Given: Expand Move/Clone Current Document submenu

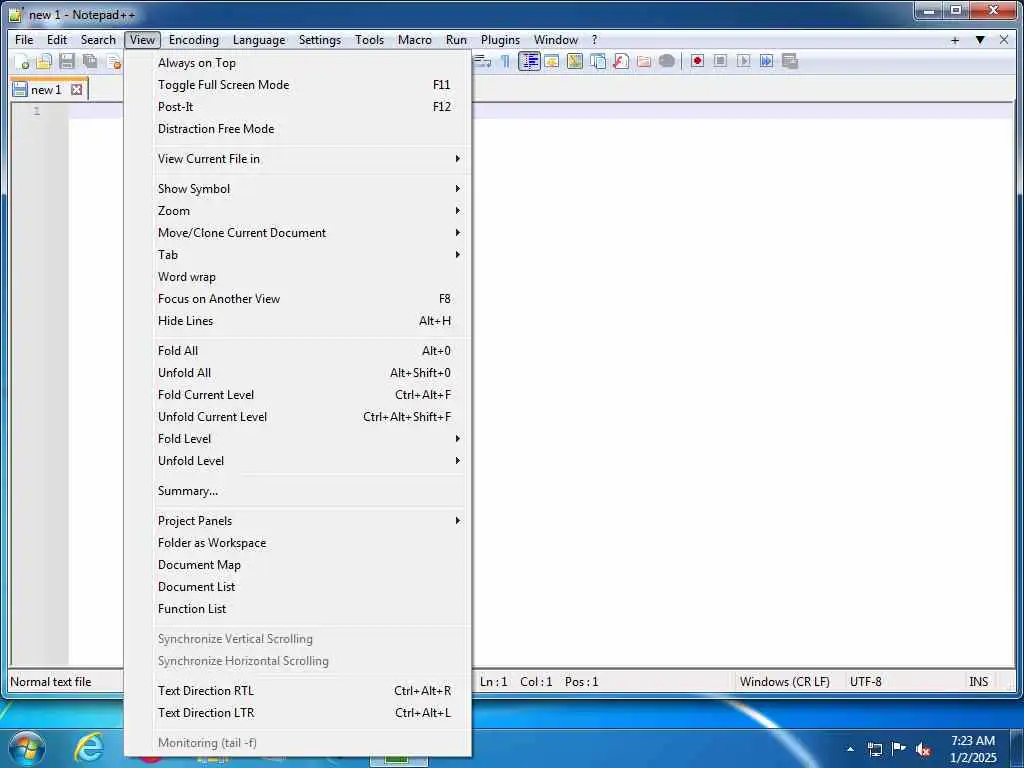Looking at the screenshot, I should coord(298,233).
